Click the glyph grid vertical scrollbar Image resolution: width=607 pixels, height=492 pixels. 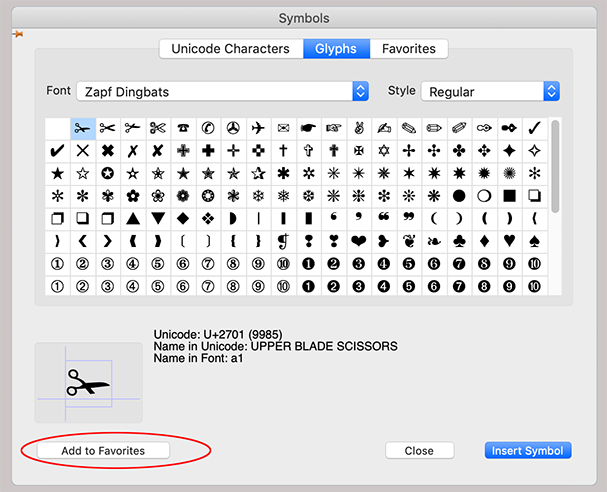point(555,165)
